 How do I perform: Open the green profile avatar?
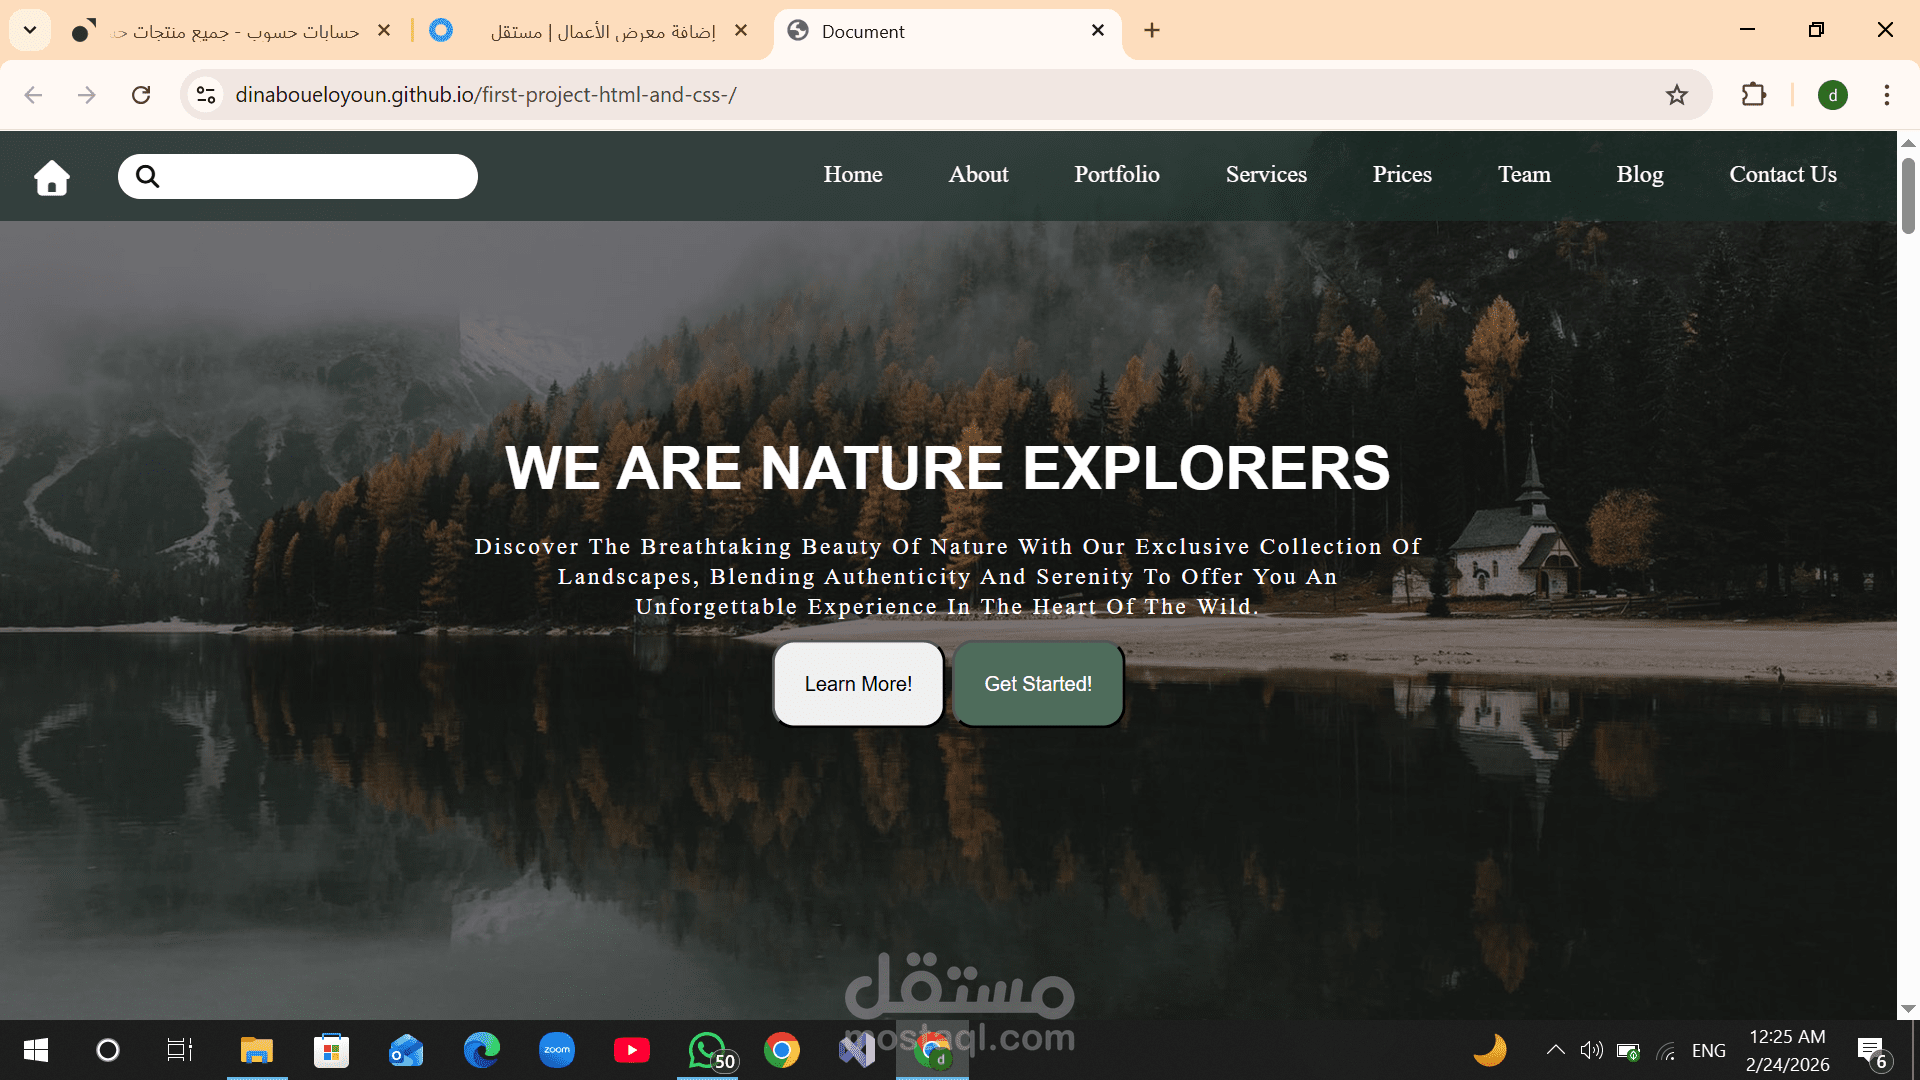pos(1832,95)
